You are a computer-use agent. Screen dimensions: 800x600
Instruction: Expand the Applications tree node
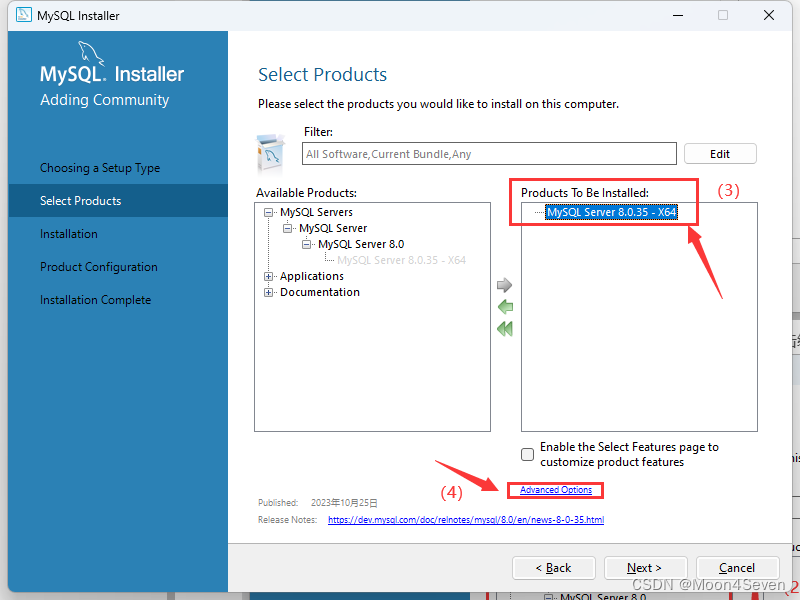click(269, 276)
